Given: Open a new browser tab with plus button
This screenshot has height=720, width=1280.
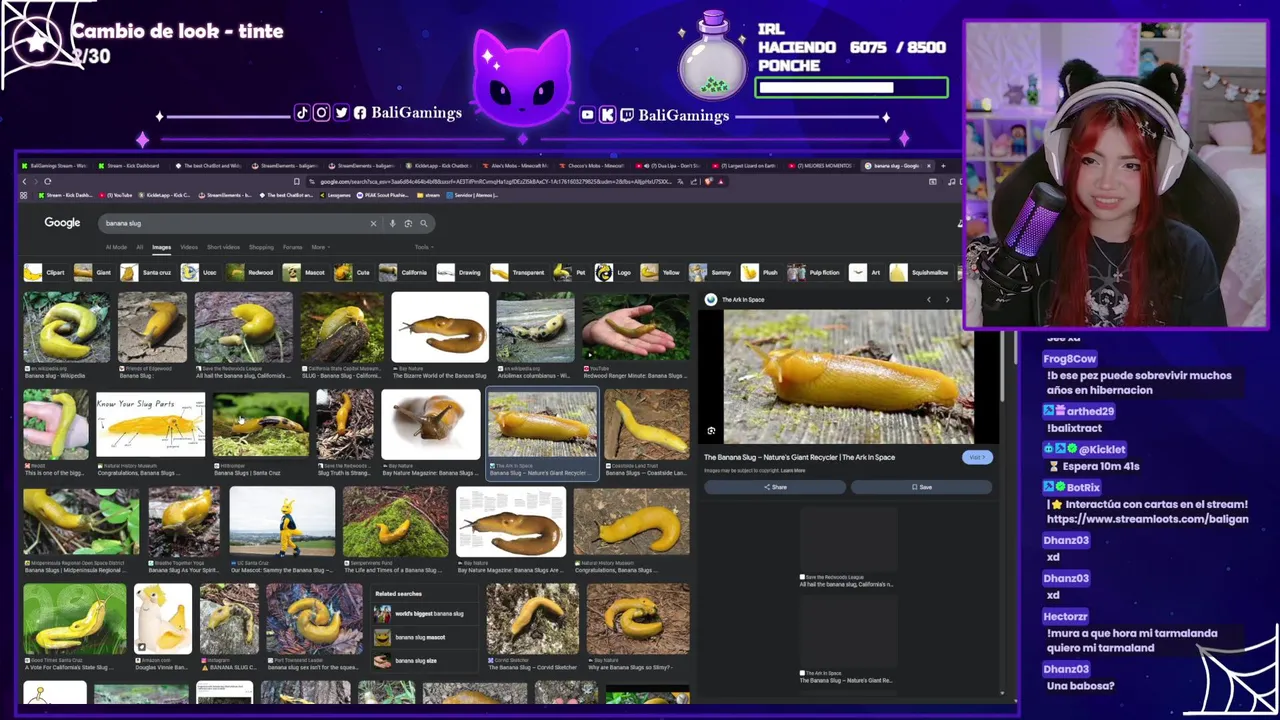Looking at the screenshot, I should pos(943,166).
